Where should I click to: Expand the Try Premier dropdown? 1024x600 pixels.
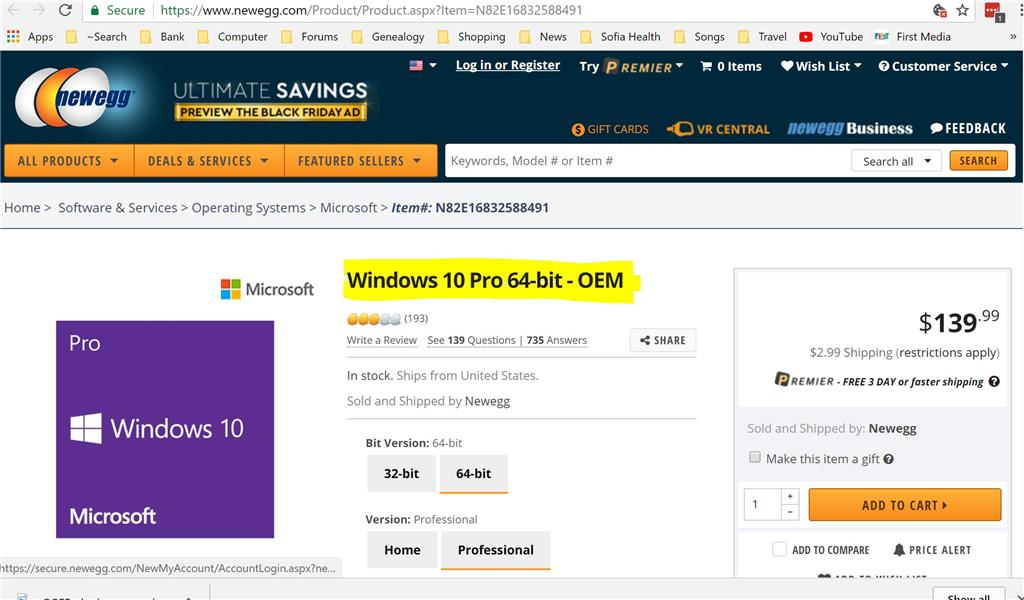coord(631,66)
